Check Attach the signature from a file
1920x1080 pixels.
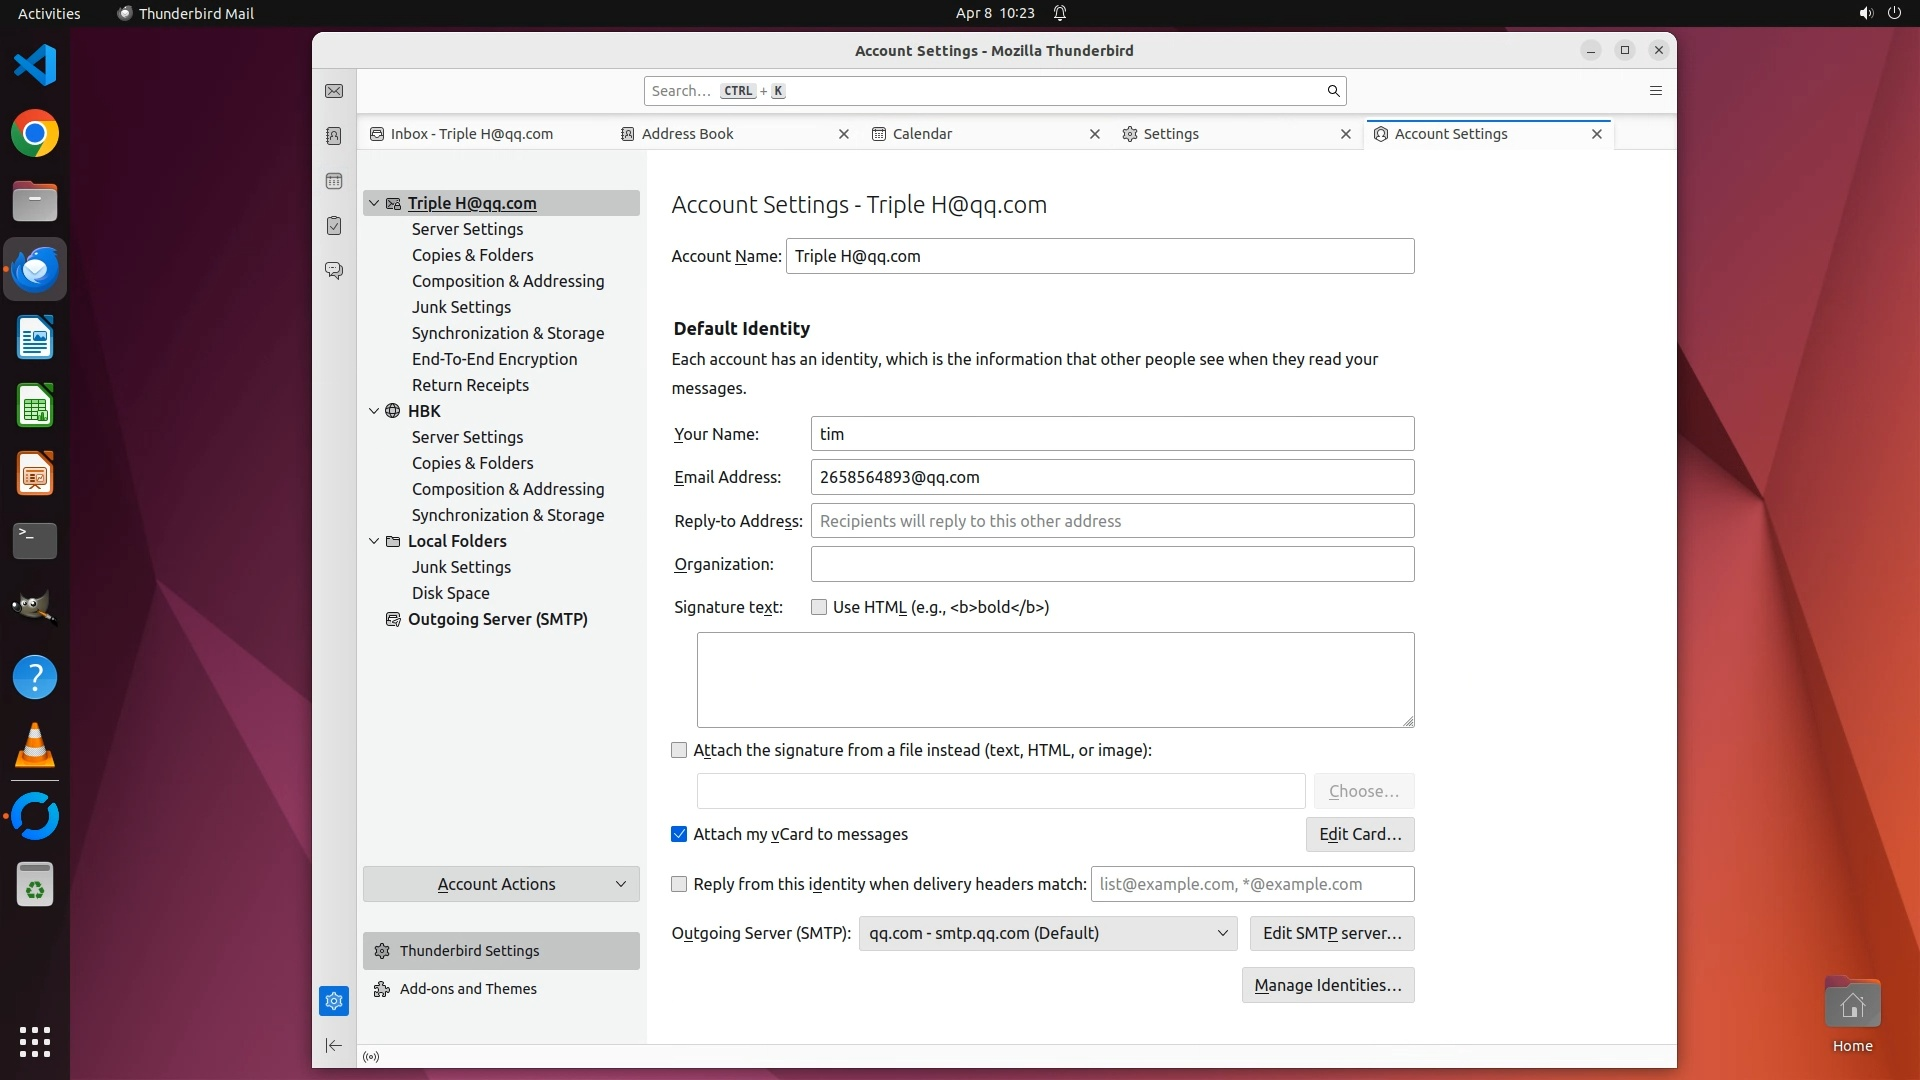tap(679, 750)
